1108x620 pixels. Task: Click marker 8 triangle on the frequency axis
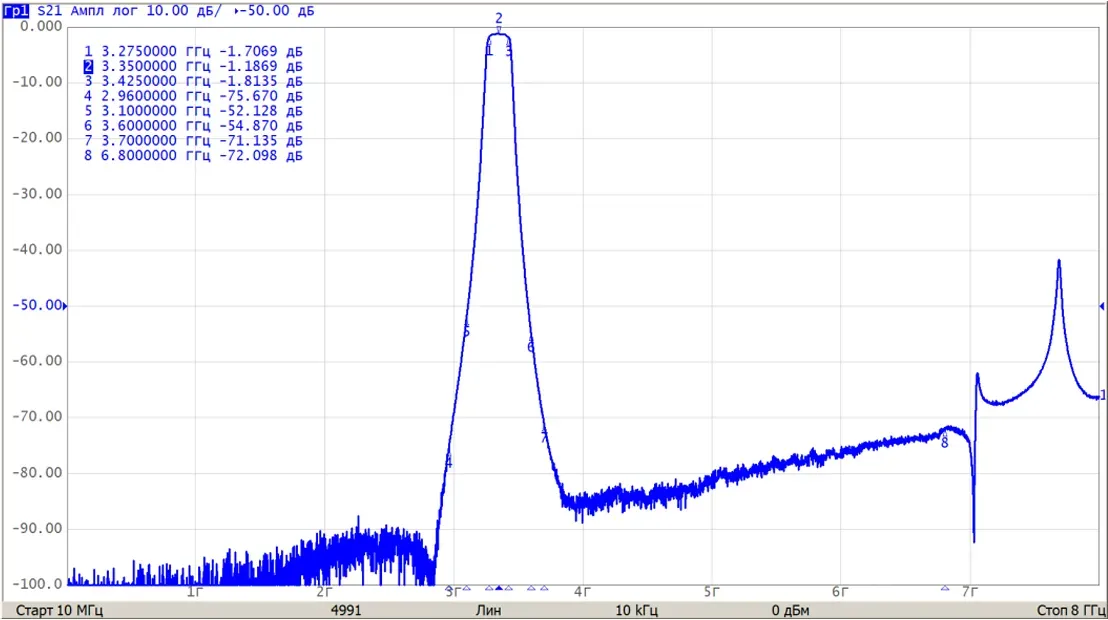[945, 588]
